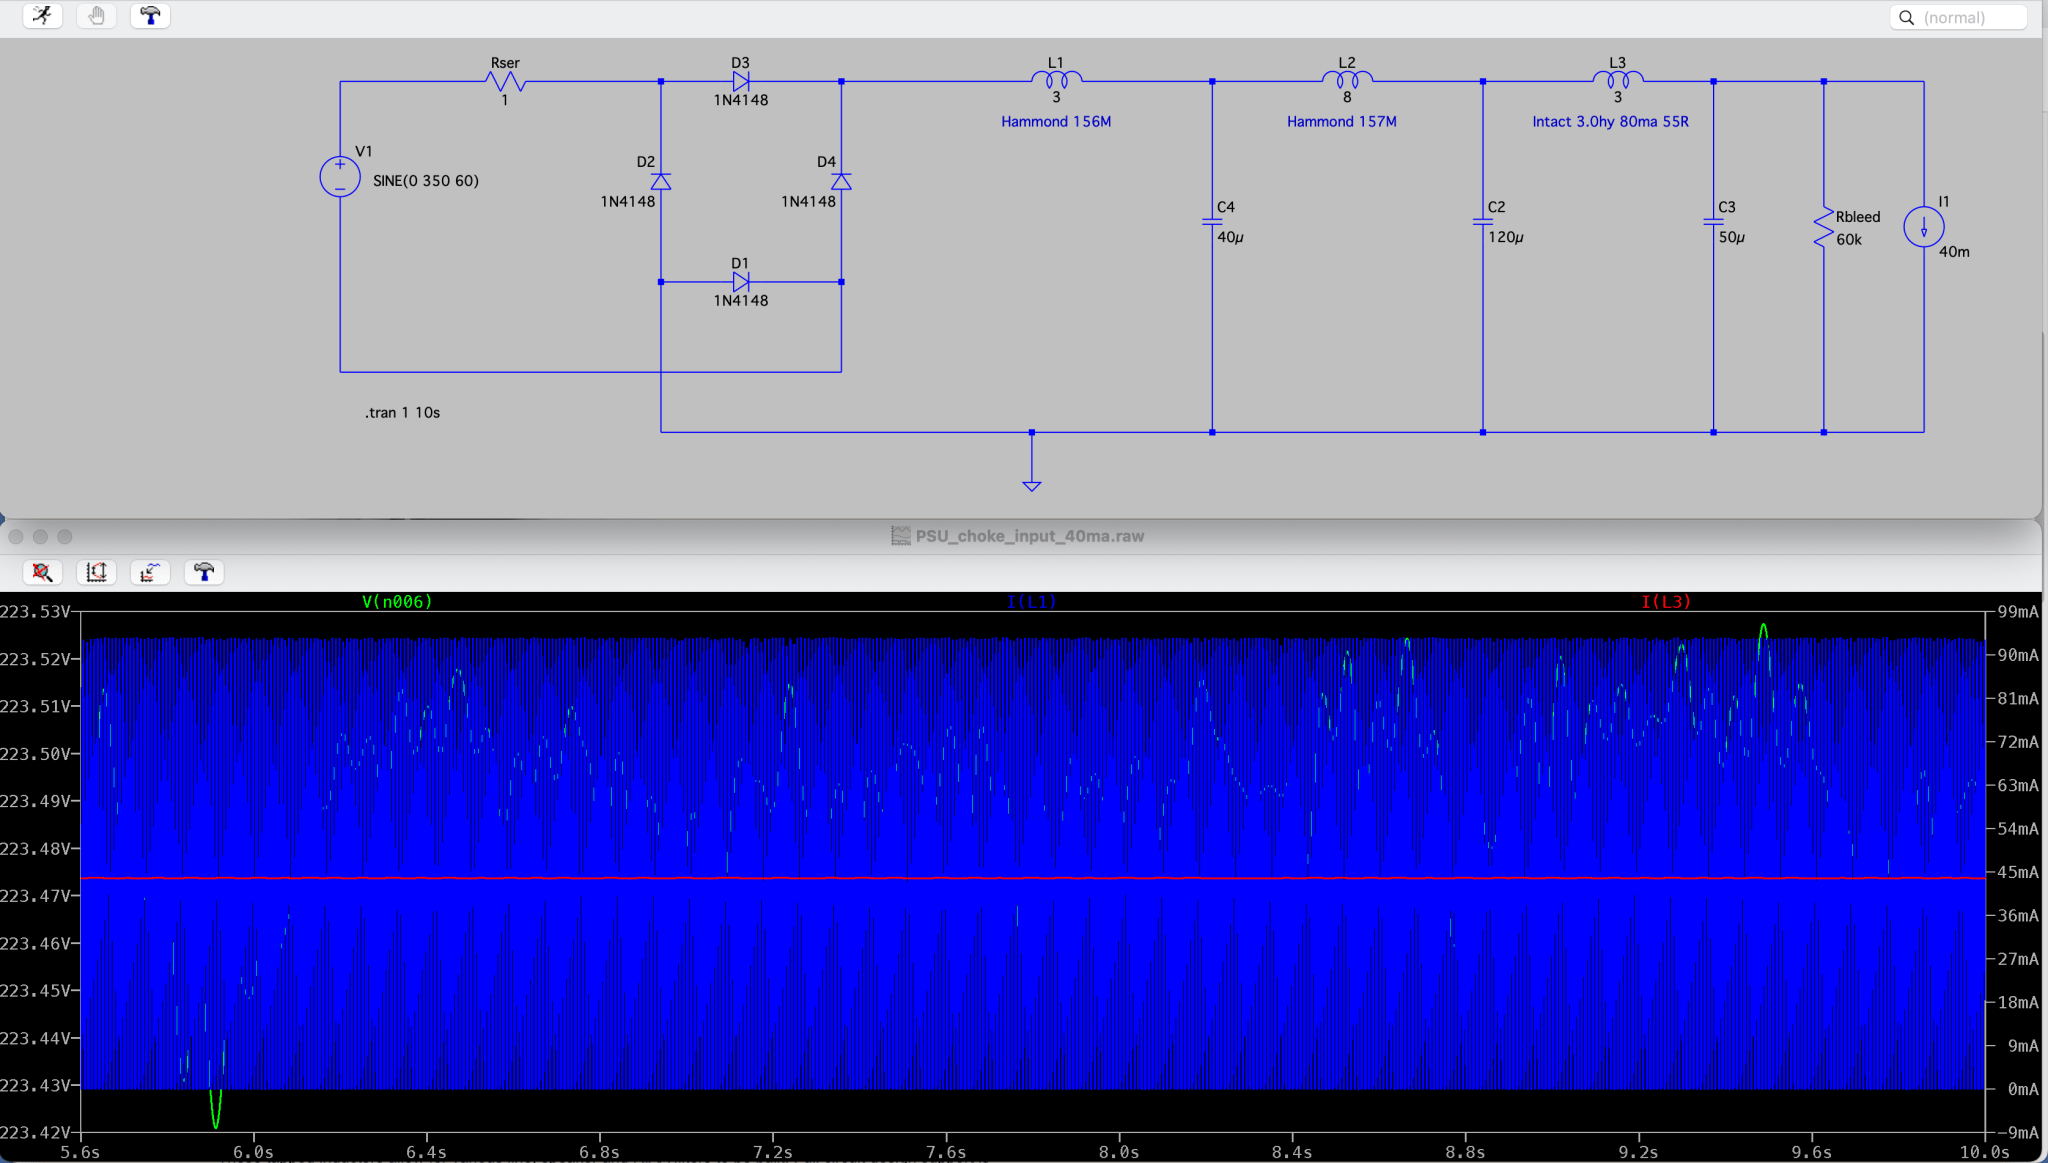Click the 120µ value of capacitor C2
The height and width of the screenshot is (1163, 2048).
1506,237
